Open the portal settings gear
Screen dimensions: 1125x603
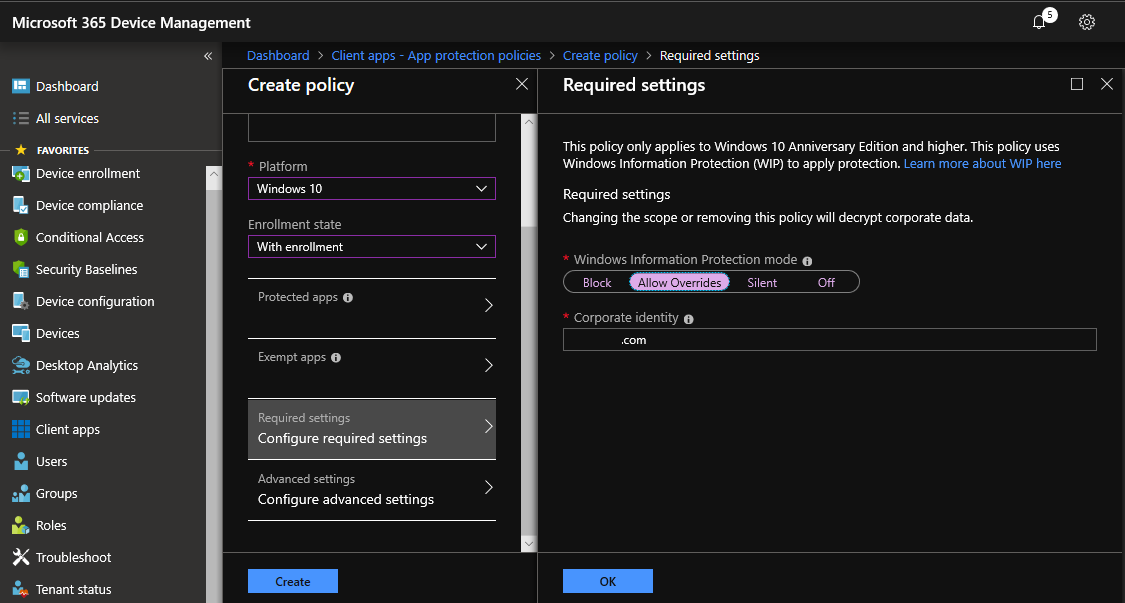tap(1087, 22)
